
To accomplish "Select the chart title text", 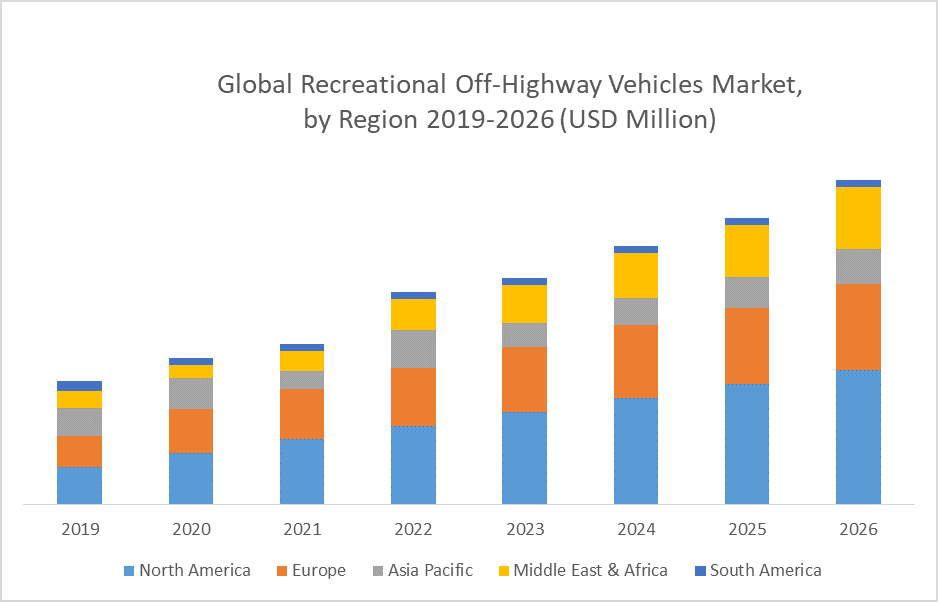I will click(x=510, y=102).
